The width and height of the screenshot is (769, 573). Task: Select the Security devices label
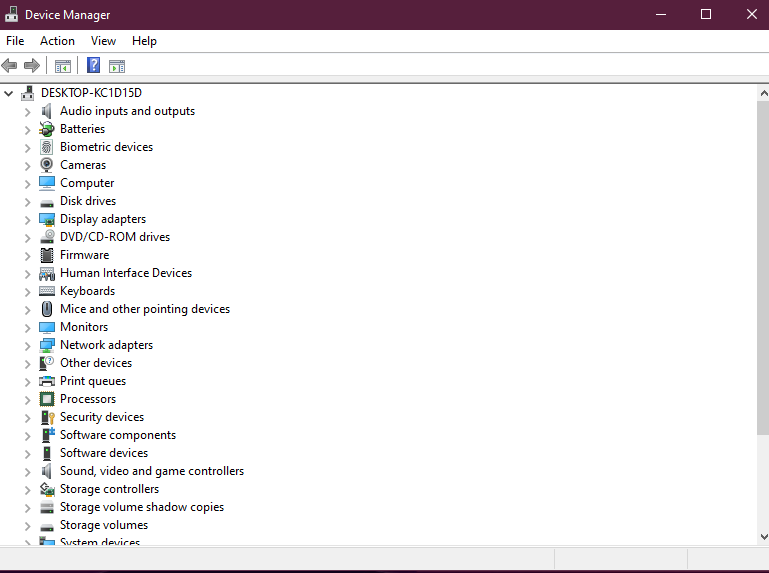click(x=102, y=417)
